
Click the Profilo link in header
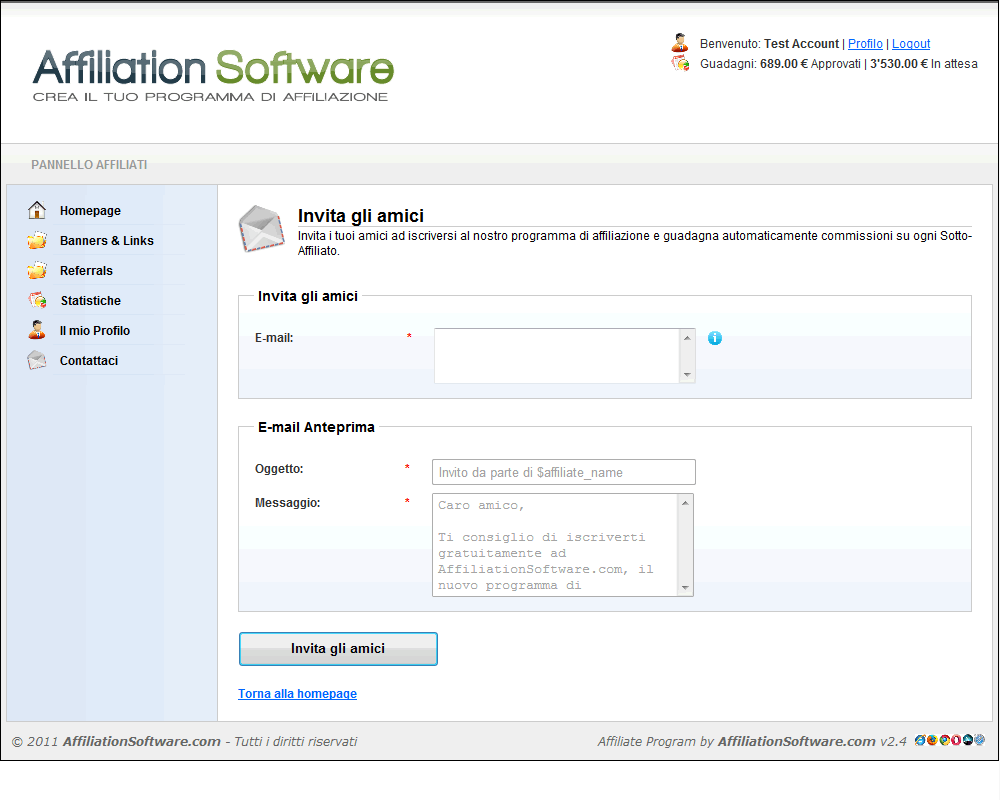[x=865, y=43]
